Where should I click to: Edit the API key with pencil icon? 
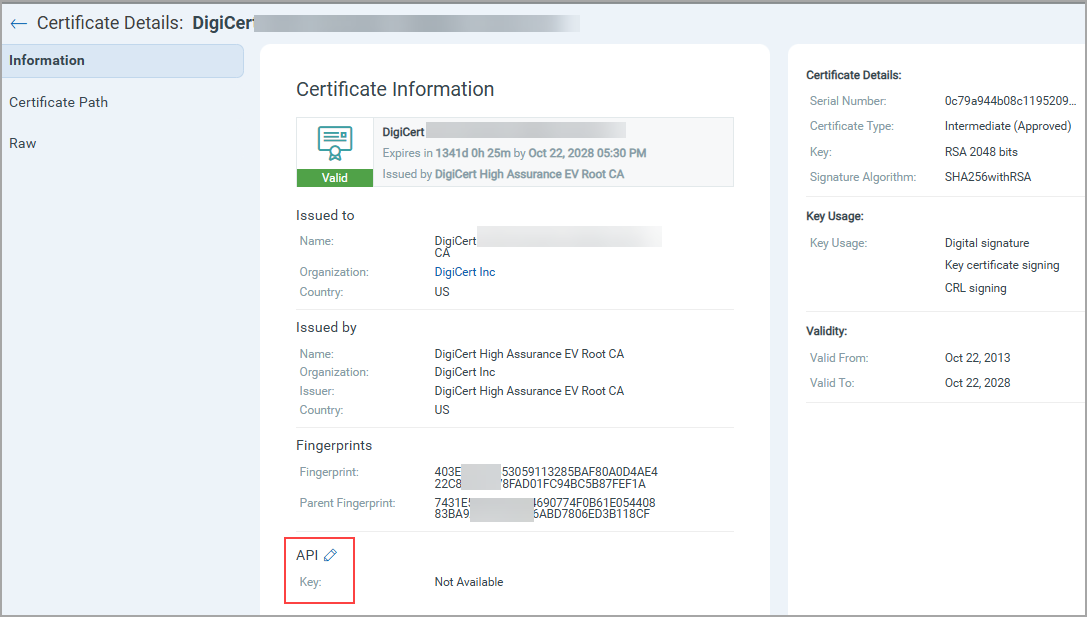pos(331,555)
